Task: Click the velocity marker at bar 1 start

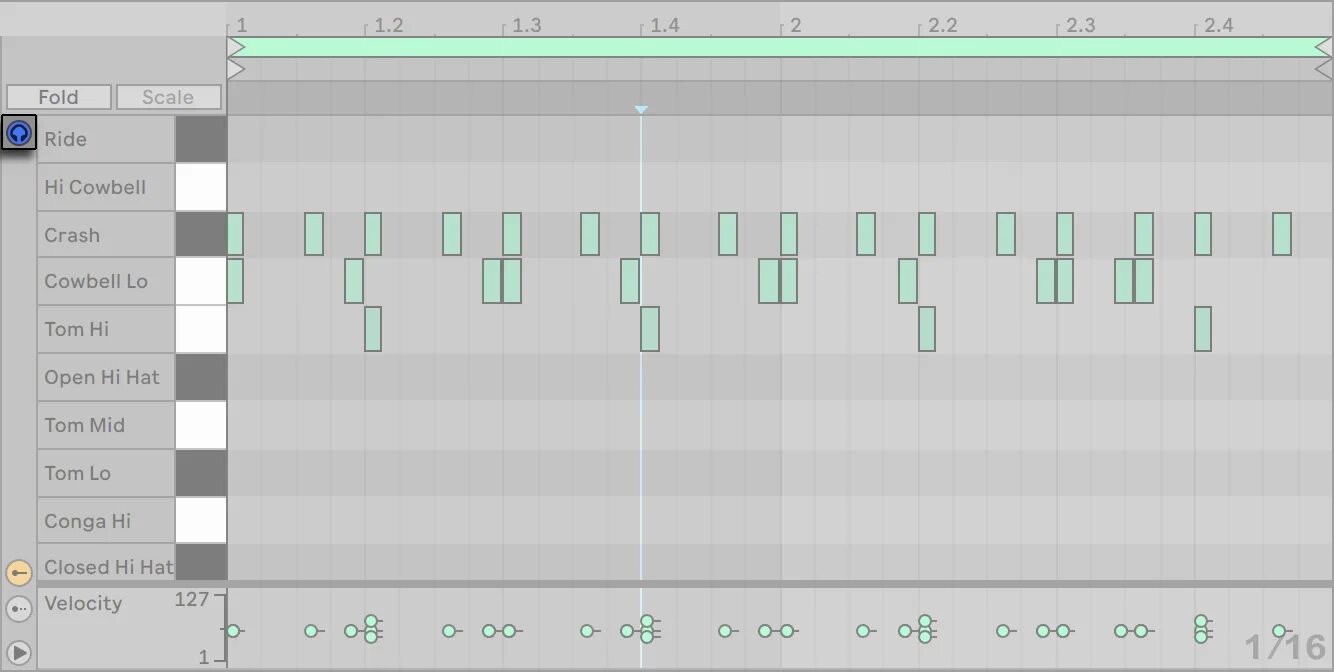Action: pyautogui.click(x=233, y=631)
